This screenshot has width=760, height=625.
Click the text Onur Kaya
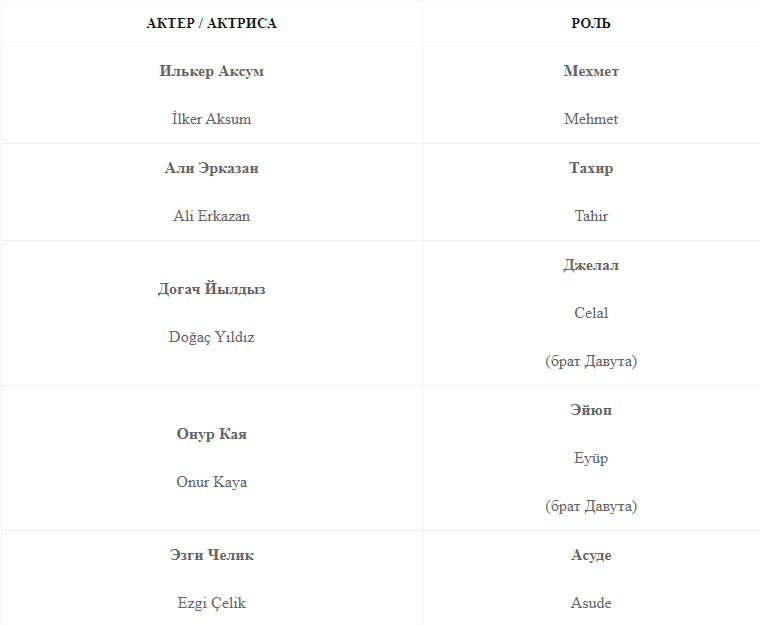211,482
